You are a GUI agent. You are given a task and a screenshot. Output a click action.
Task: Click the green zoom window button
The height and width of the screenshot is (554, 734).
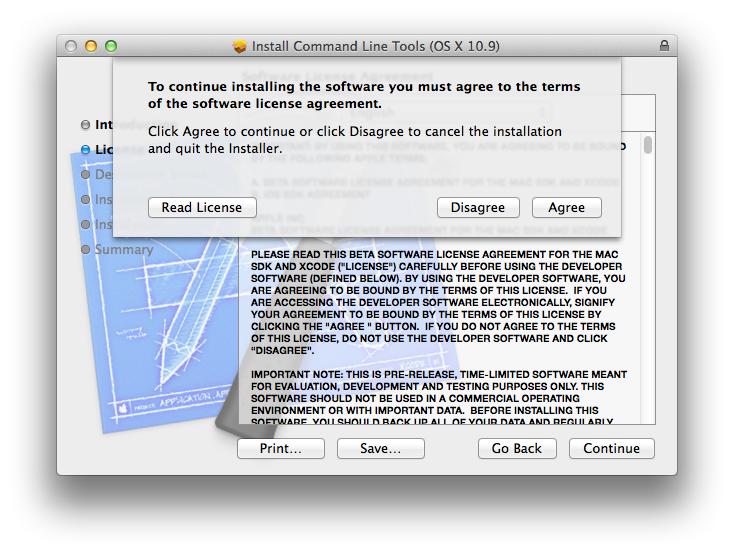pos(111,46)
